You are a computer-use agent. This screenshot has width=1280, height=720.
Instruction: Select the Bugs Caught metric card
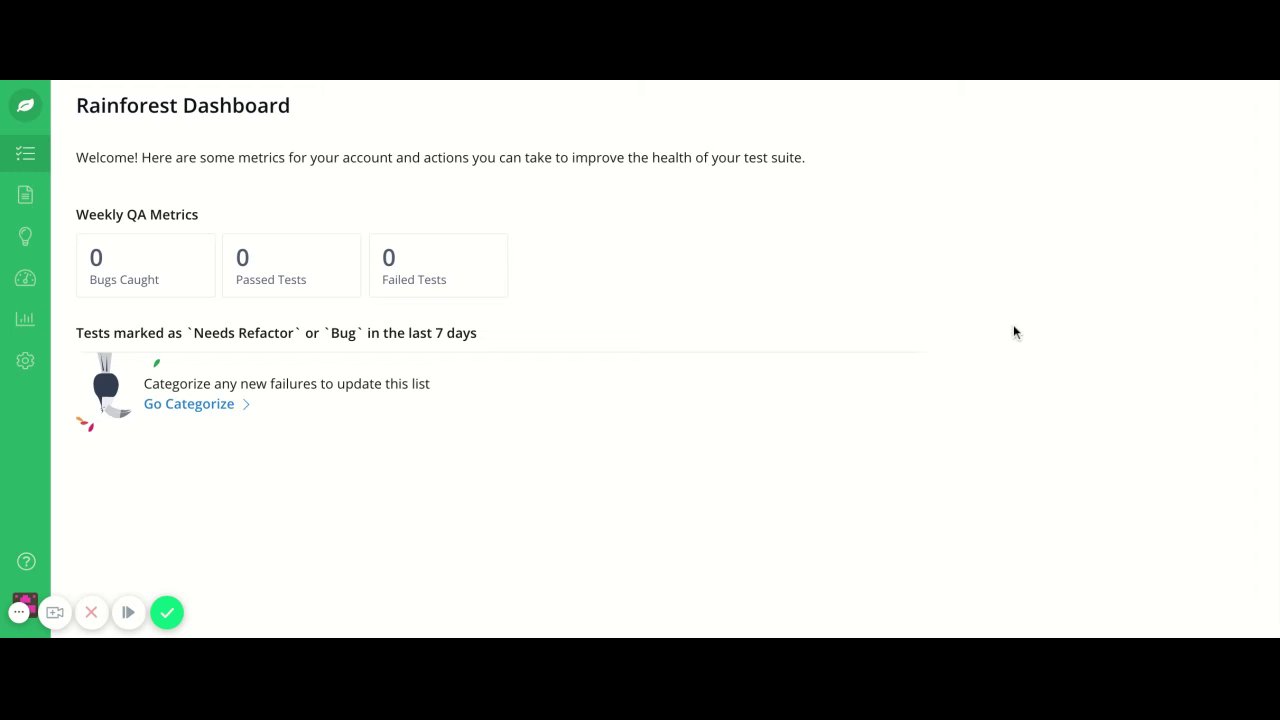(x=146, y=266)
